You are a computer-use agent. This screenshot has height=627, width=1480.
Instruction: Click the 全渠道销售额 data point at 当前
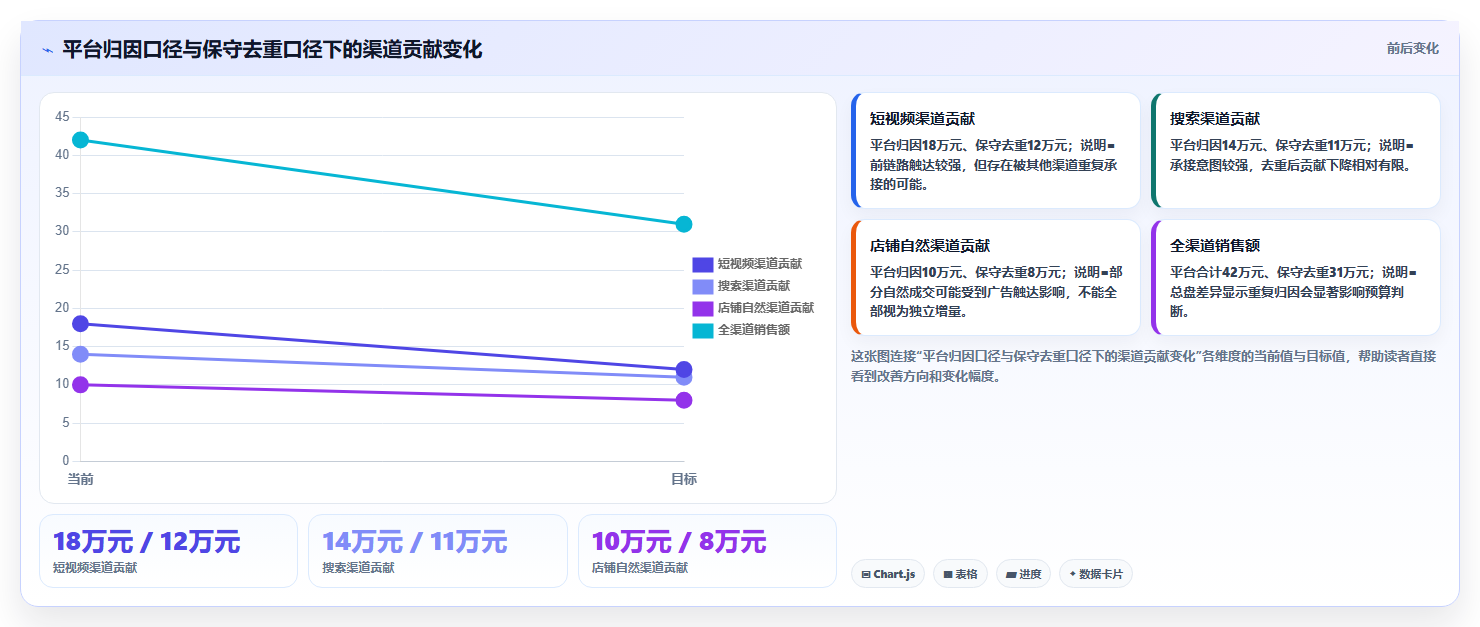pyautogui.click(x=80, y=140)
